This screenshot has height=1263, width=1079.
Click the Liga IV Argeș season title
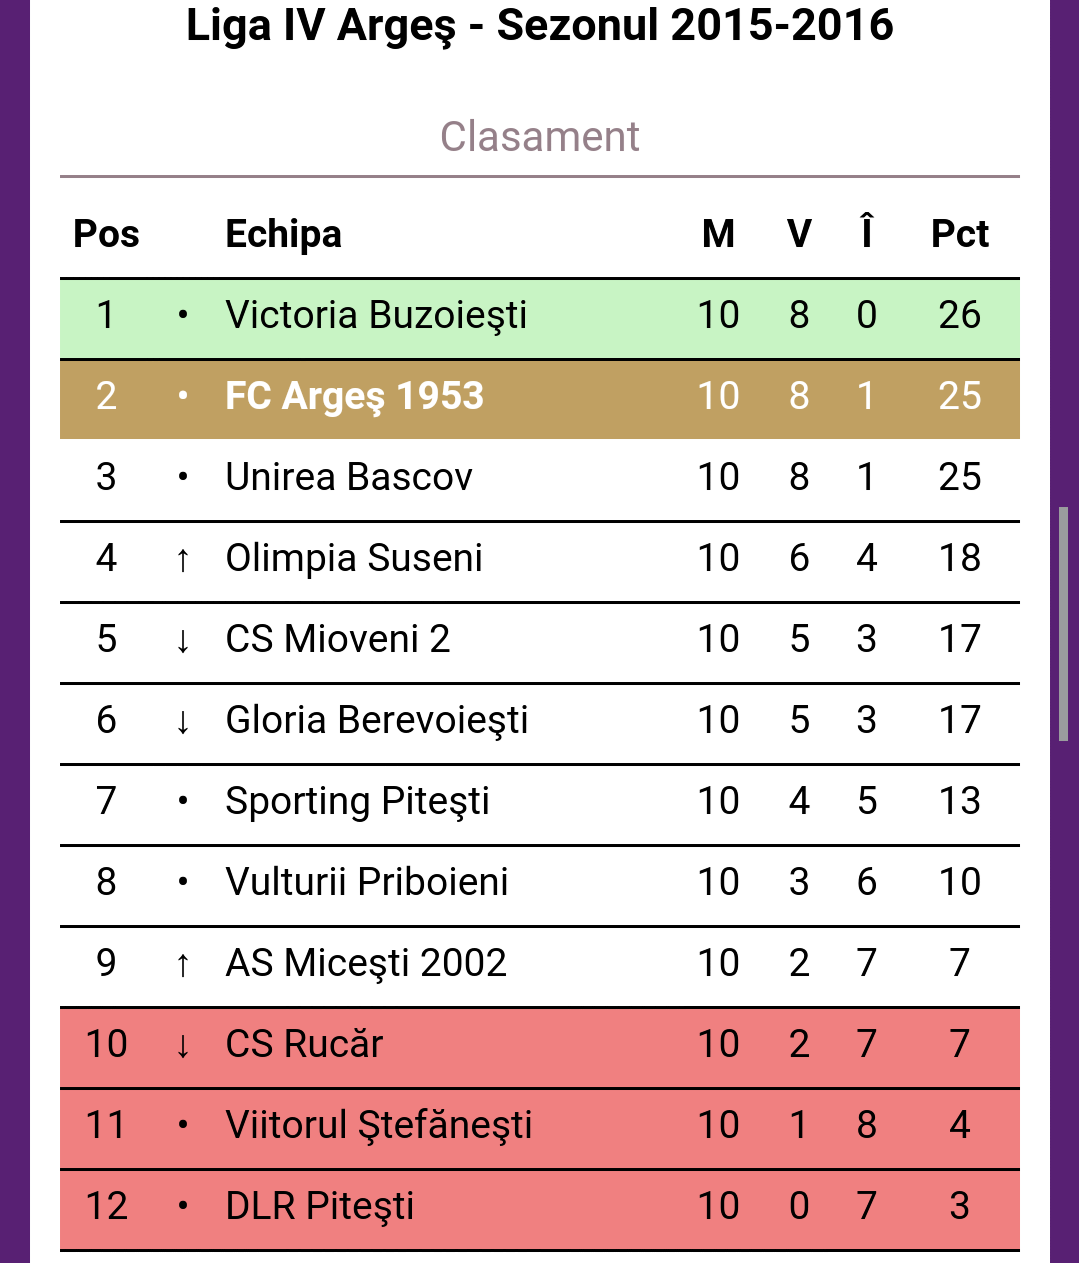click(540, 25)
